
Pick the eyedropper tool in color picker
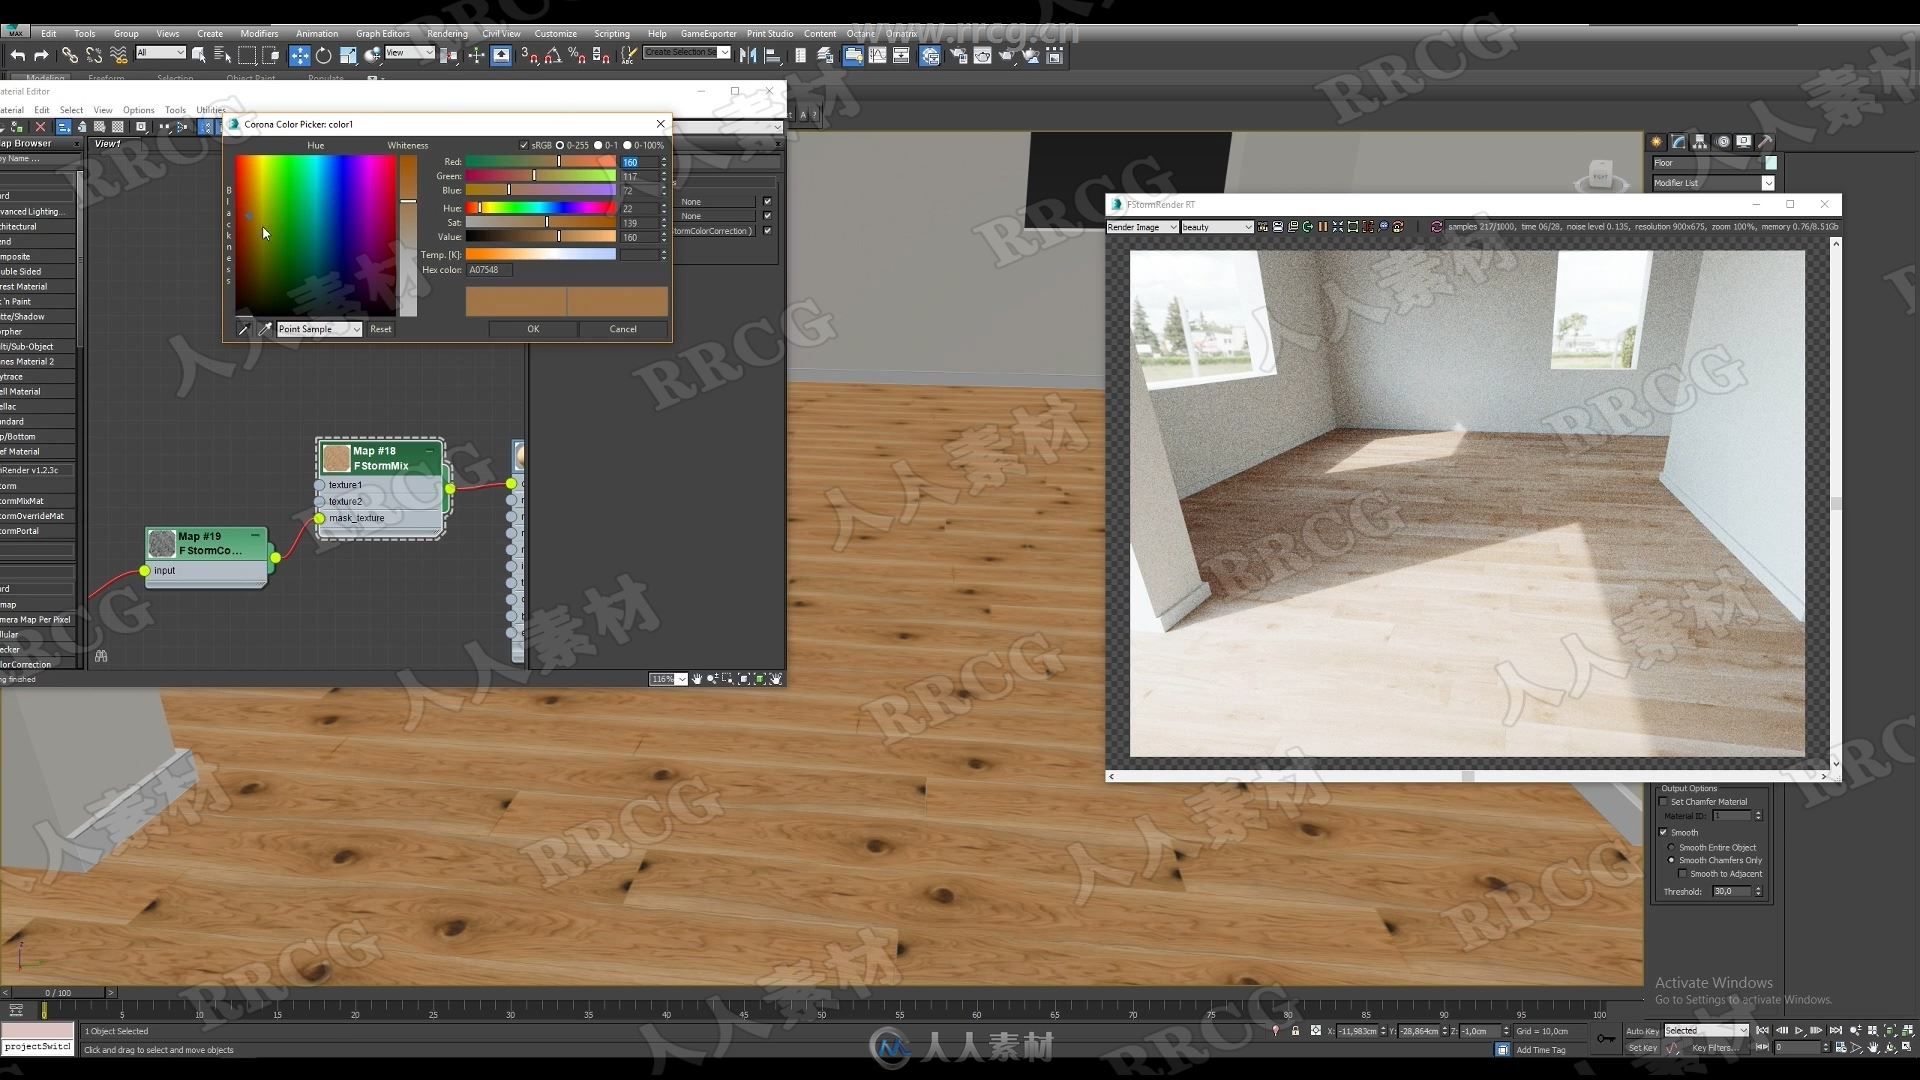click(265, 329)
